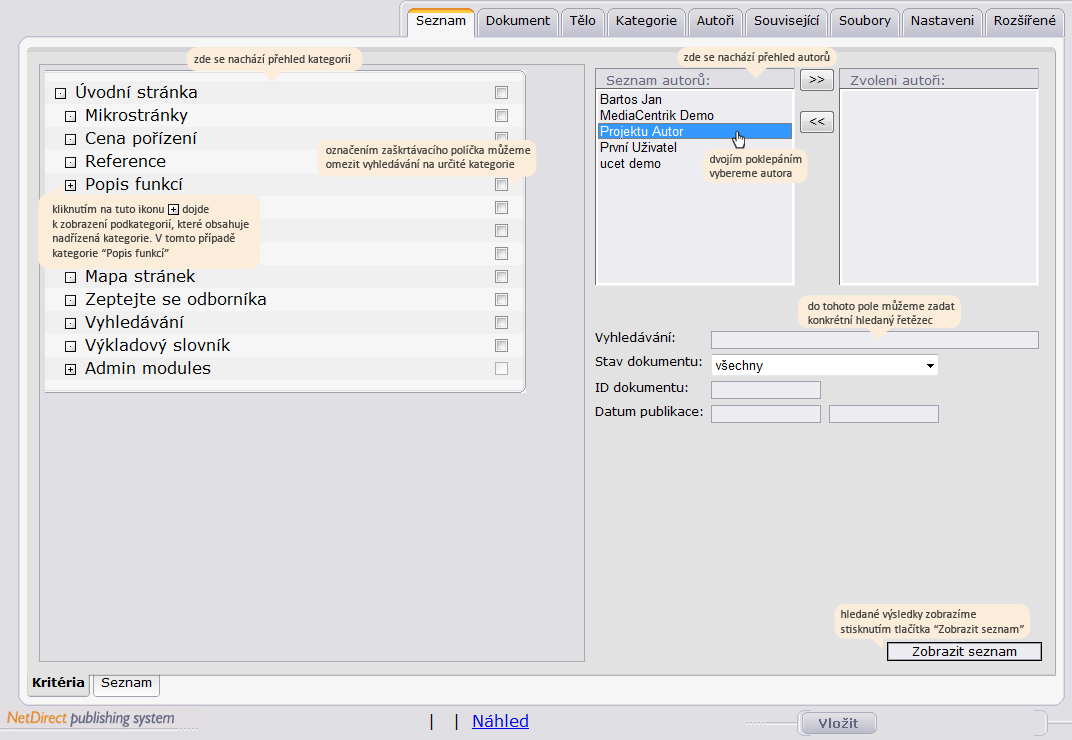Click the box icon beside Vyhledávání category

pyautogui.click(x=70, y=323)
